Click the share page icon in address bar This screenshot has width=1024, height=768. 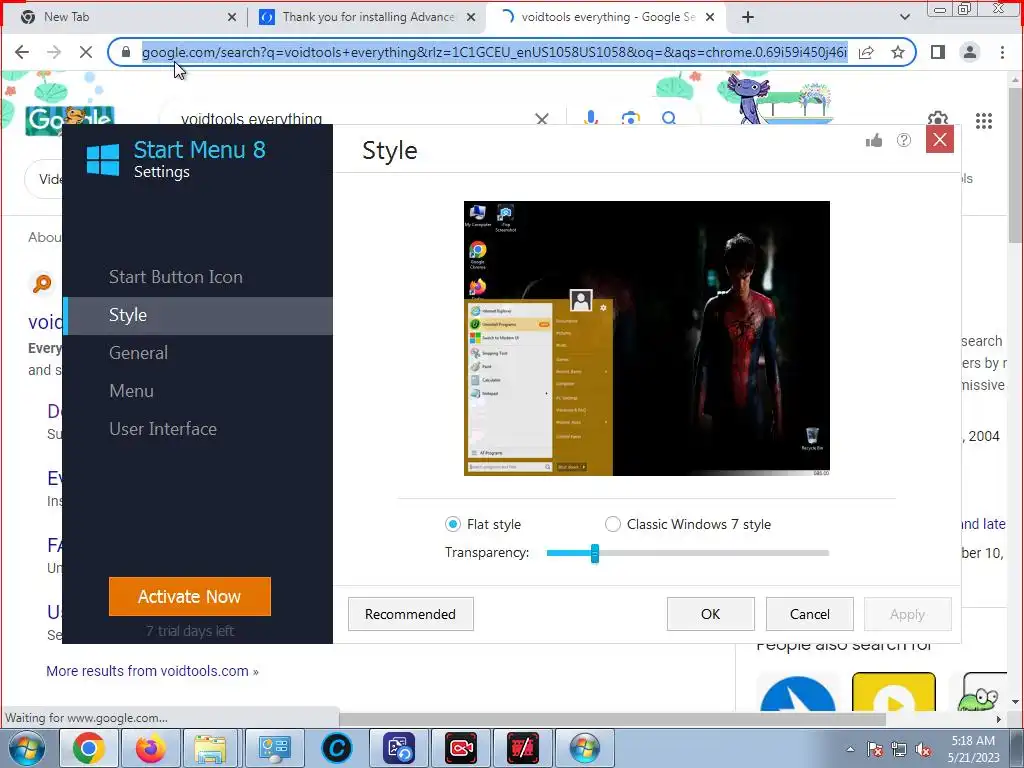click(x=867, y=52)
